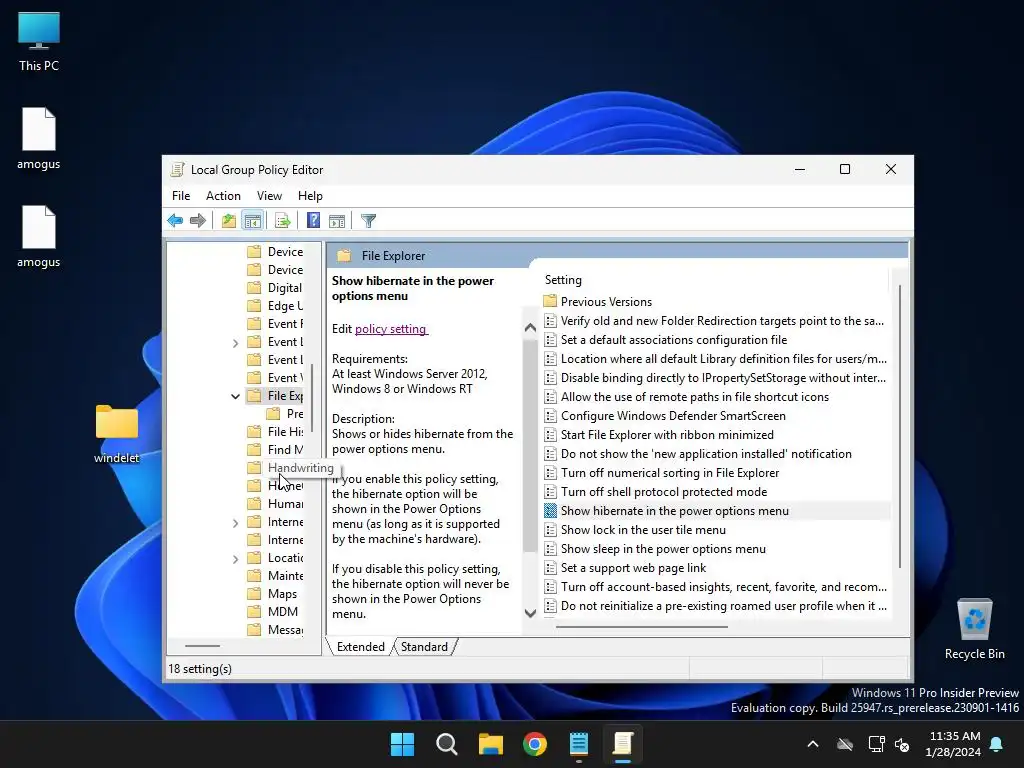Image resolution: width=1024 pixels, height=768 pixels.
Task: Open the Help menu
Action: click(x=310, y=196)
